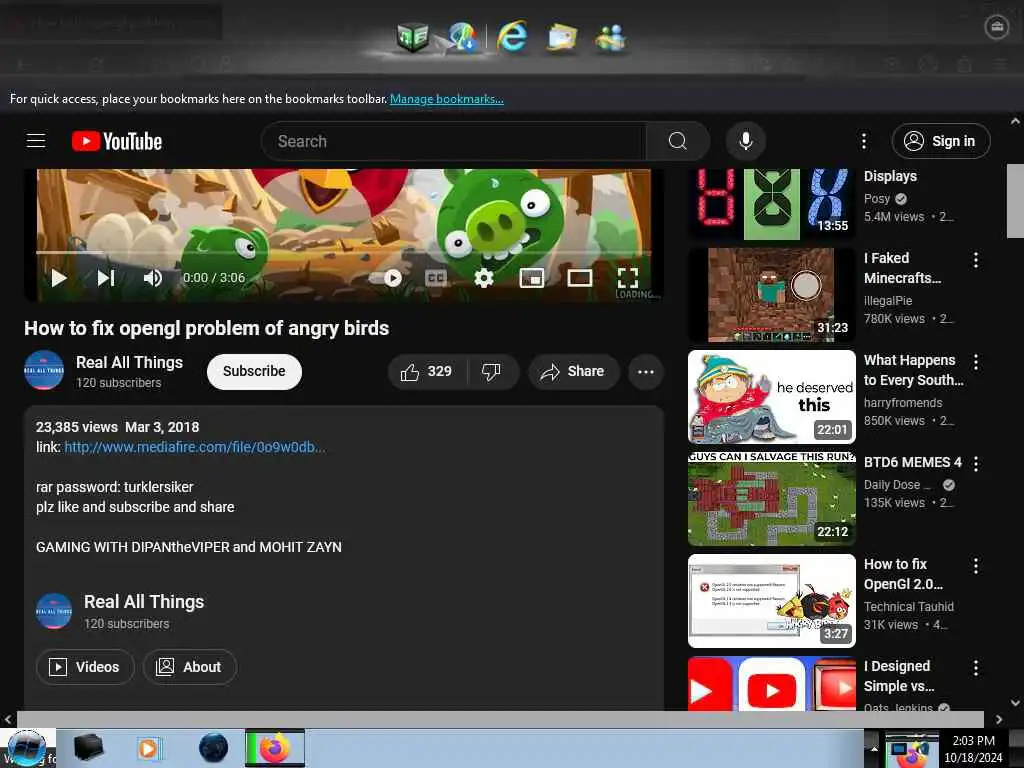Viewport: 1024px width, 768px height.
Task: Open options menu for BTD6 MEMES 4
Action: 976,464
